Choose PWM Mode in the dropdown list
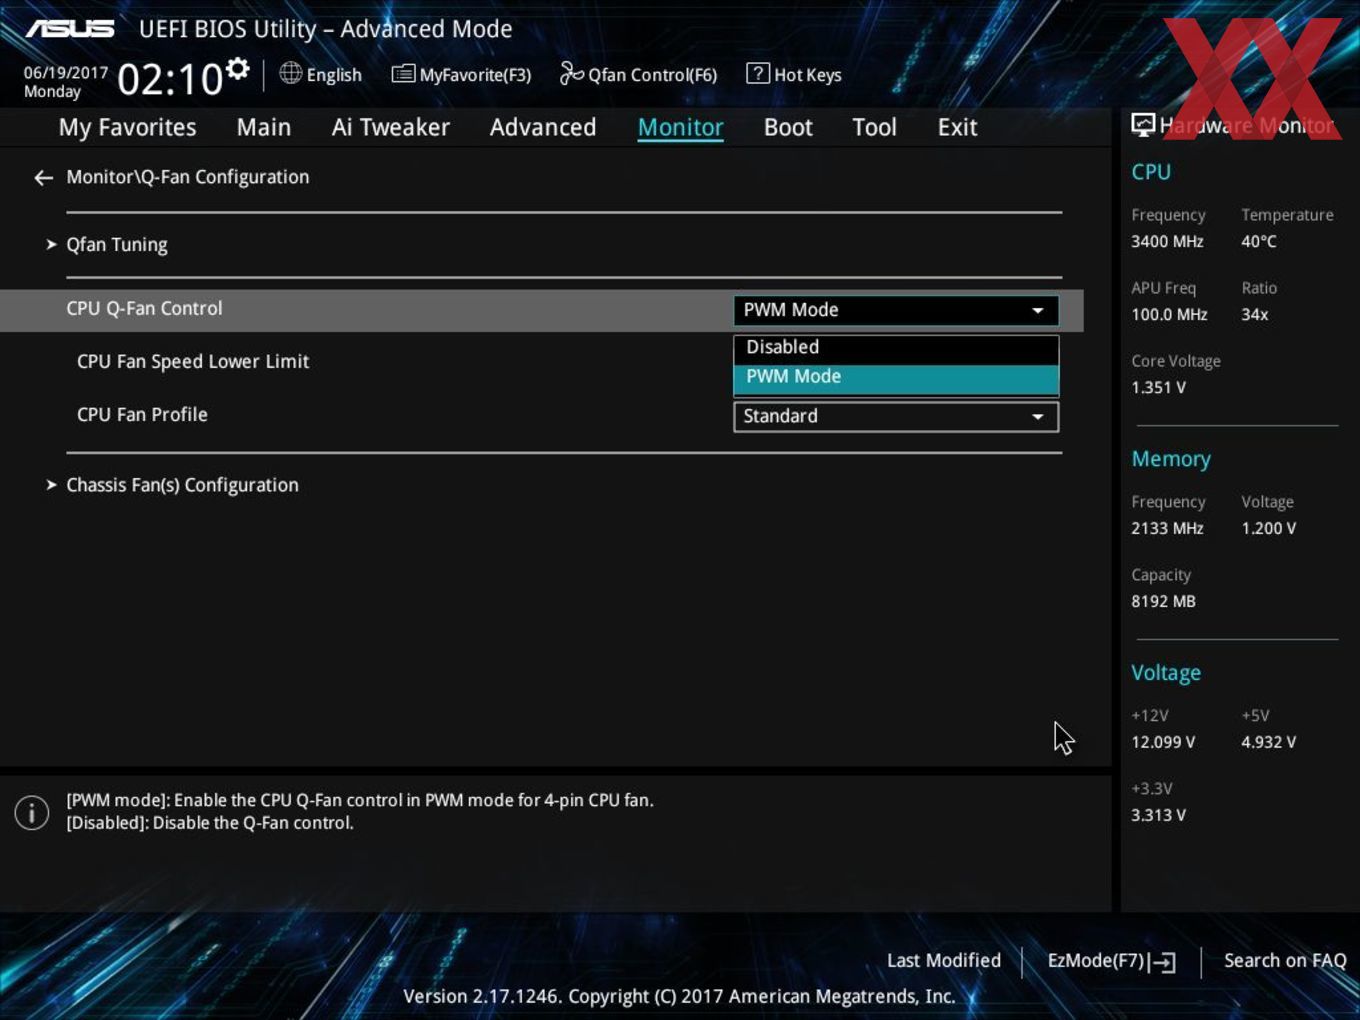 (896, 378)
